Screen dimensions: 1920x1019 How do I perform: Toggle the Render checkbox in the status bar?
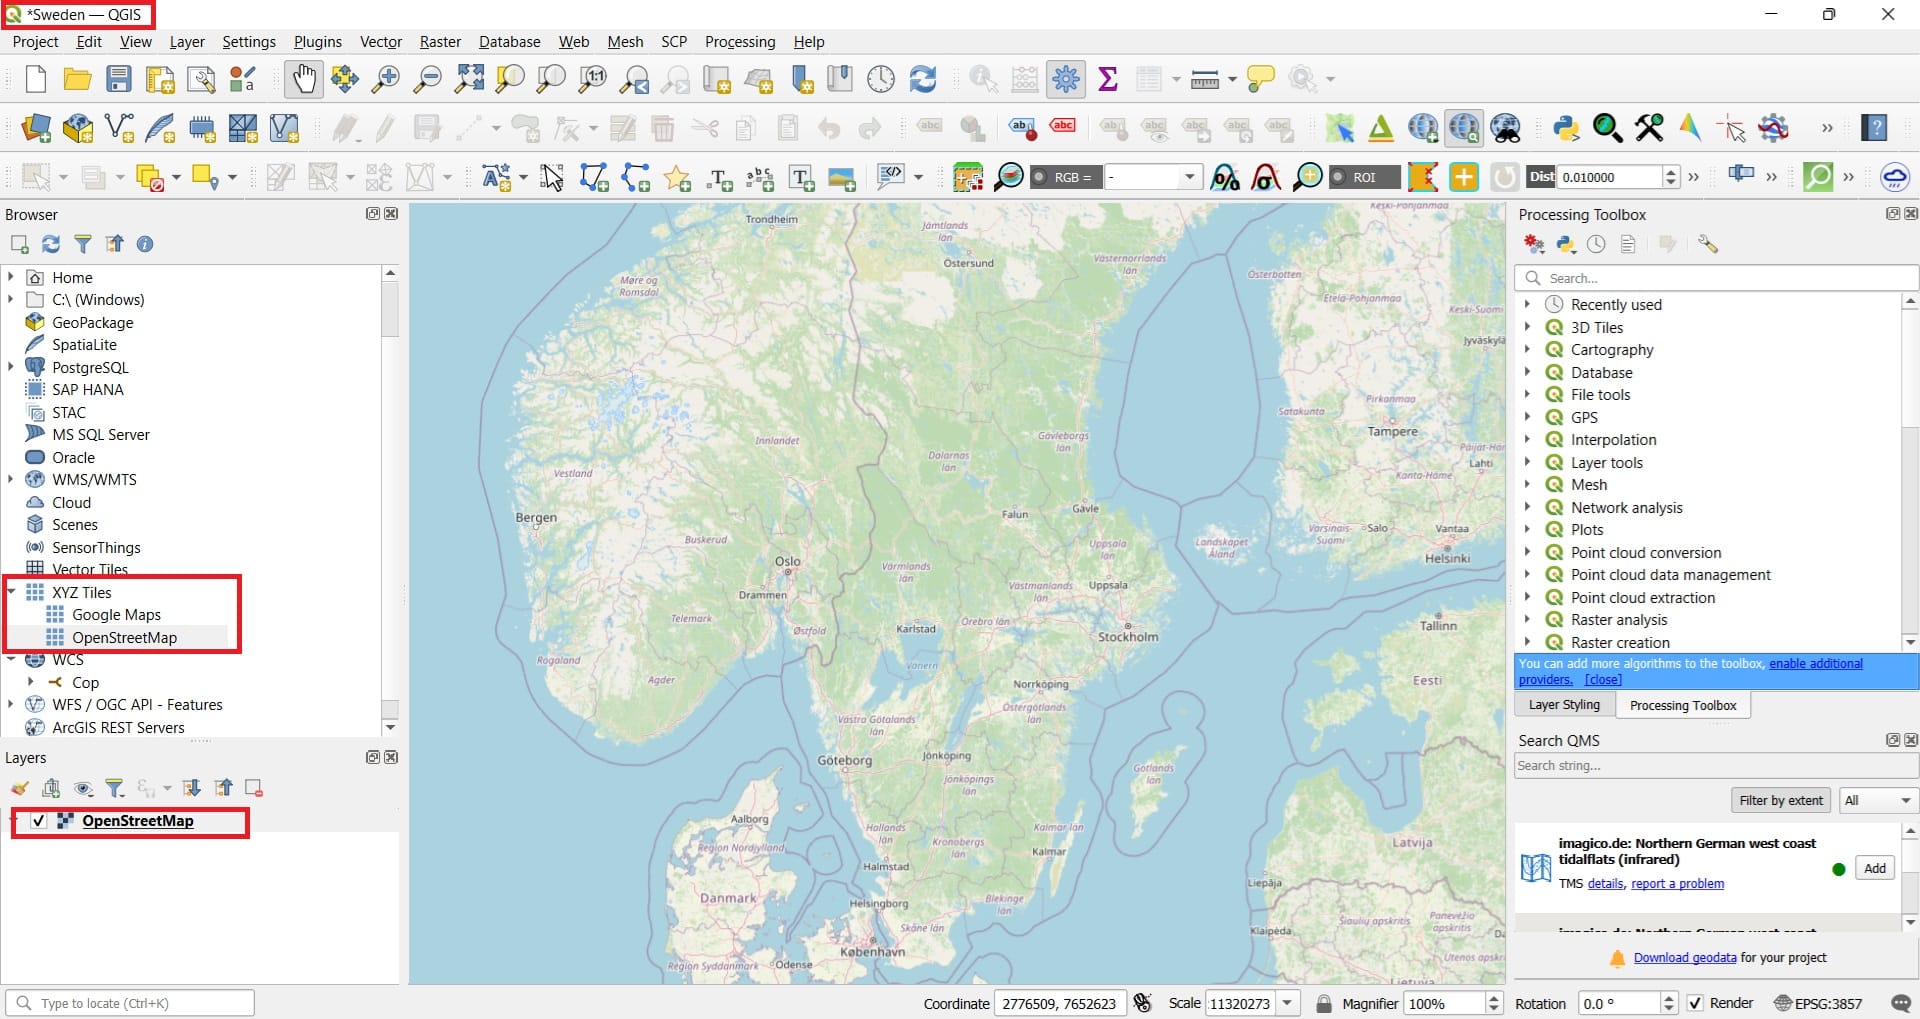click(x=1695, y=1003)
